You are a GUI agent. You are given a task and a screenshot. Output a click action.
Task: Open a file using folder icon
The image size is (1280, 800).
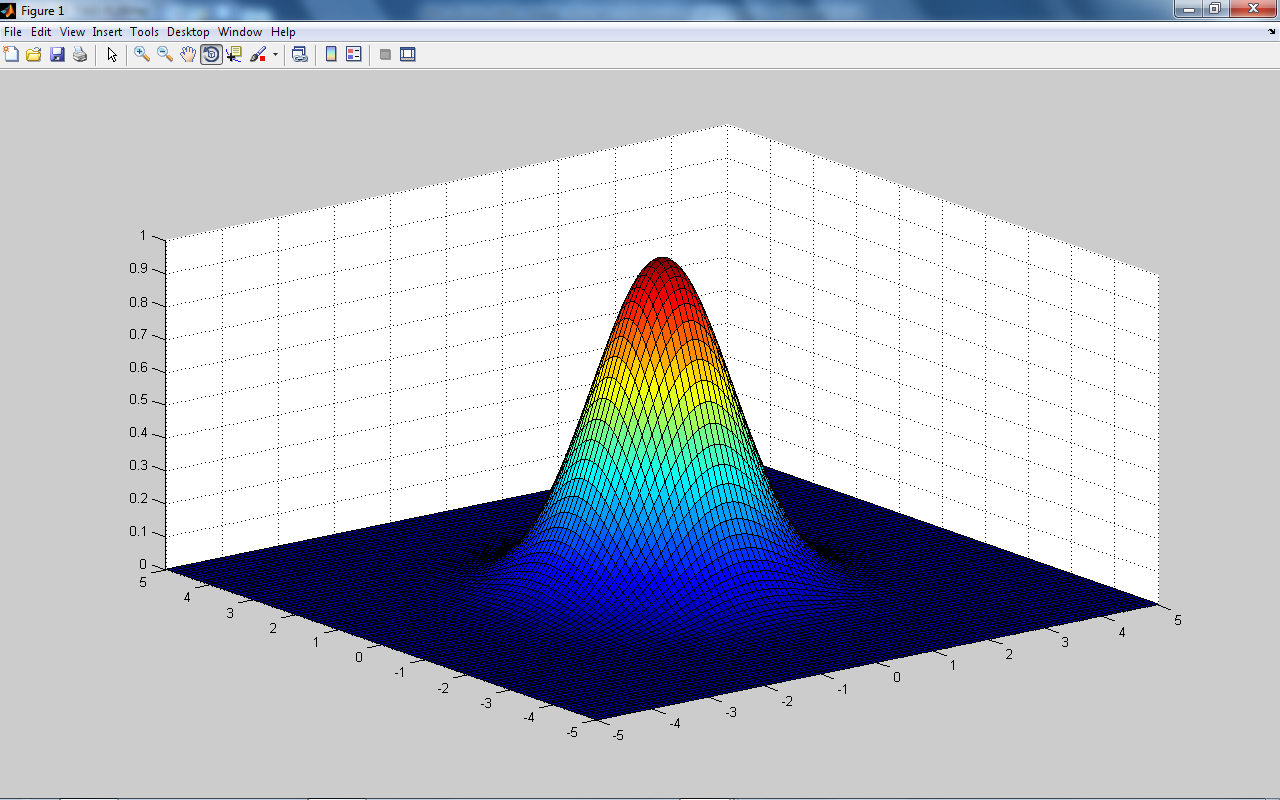tap(34, 54)
